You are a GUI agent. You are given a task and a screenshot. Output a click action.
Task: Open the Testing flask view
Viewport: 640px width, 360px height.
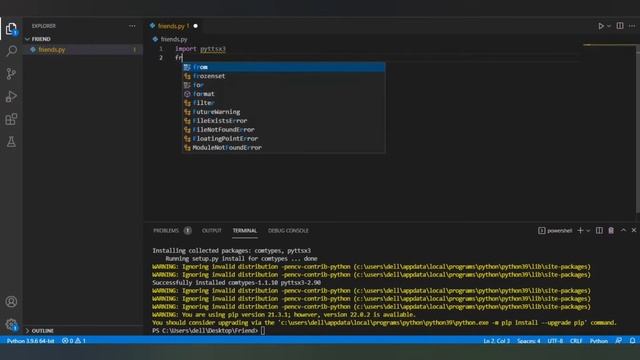click(x=11, y=142)
